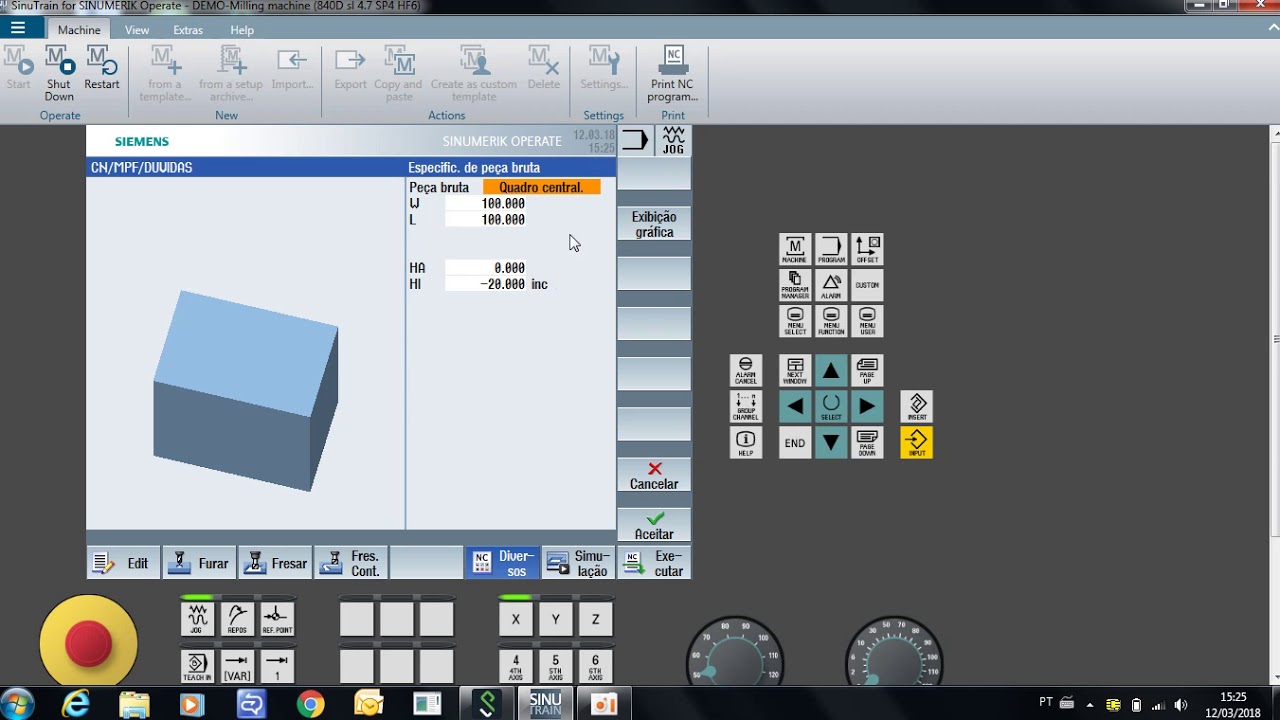Open the View ribbon tab
The image size is (1280, 720).
tap(137, 30)
